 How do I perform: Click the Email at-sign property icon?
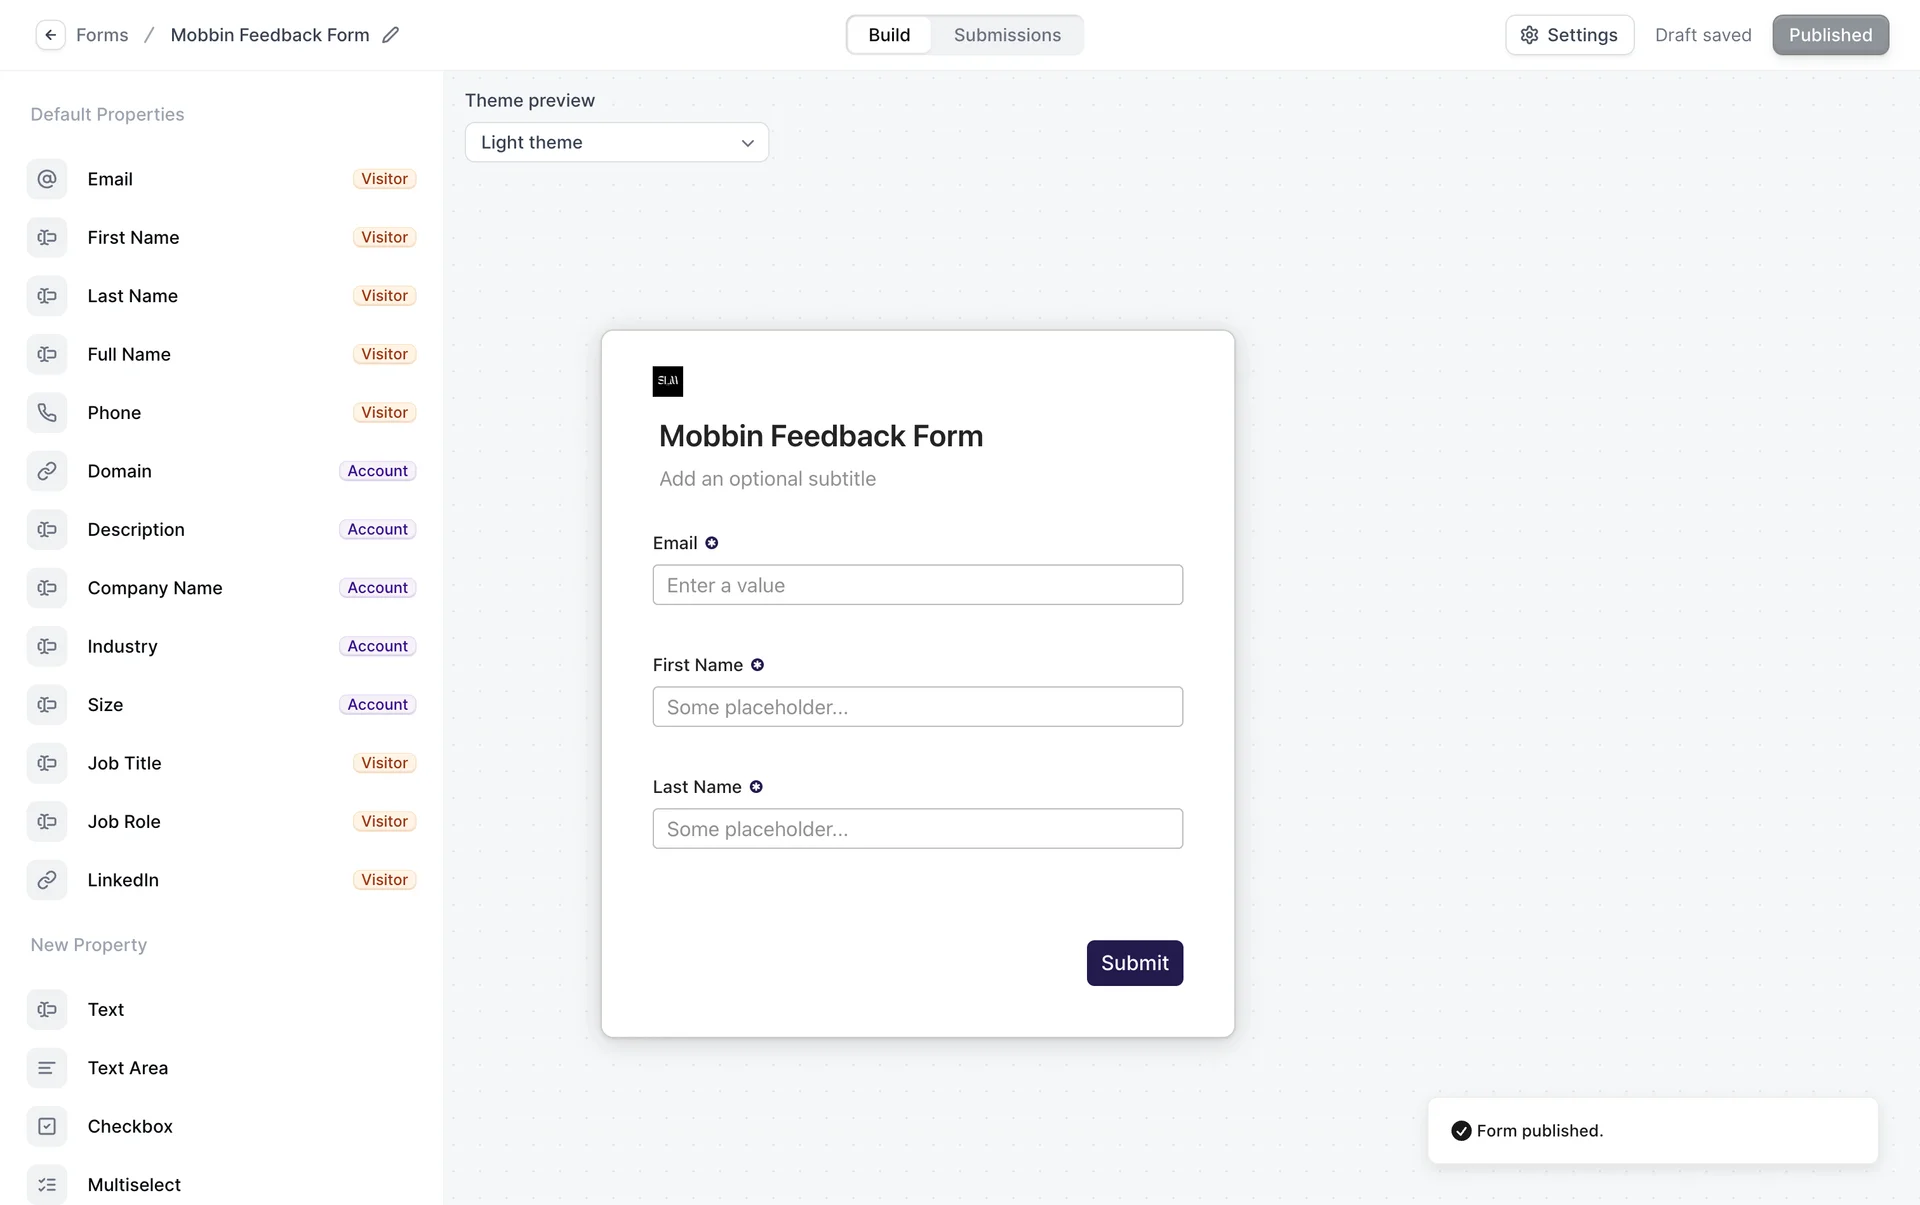[47, 179]
